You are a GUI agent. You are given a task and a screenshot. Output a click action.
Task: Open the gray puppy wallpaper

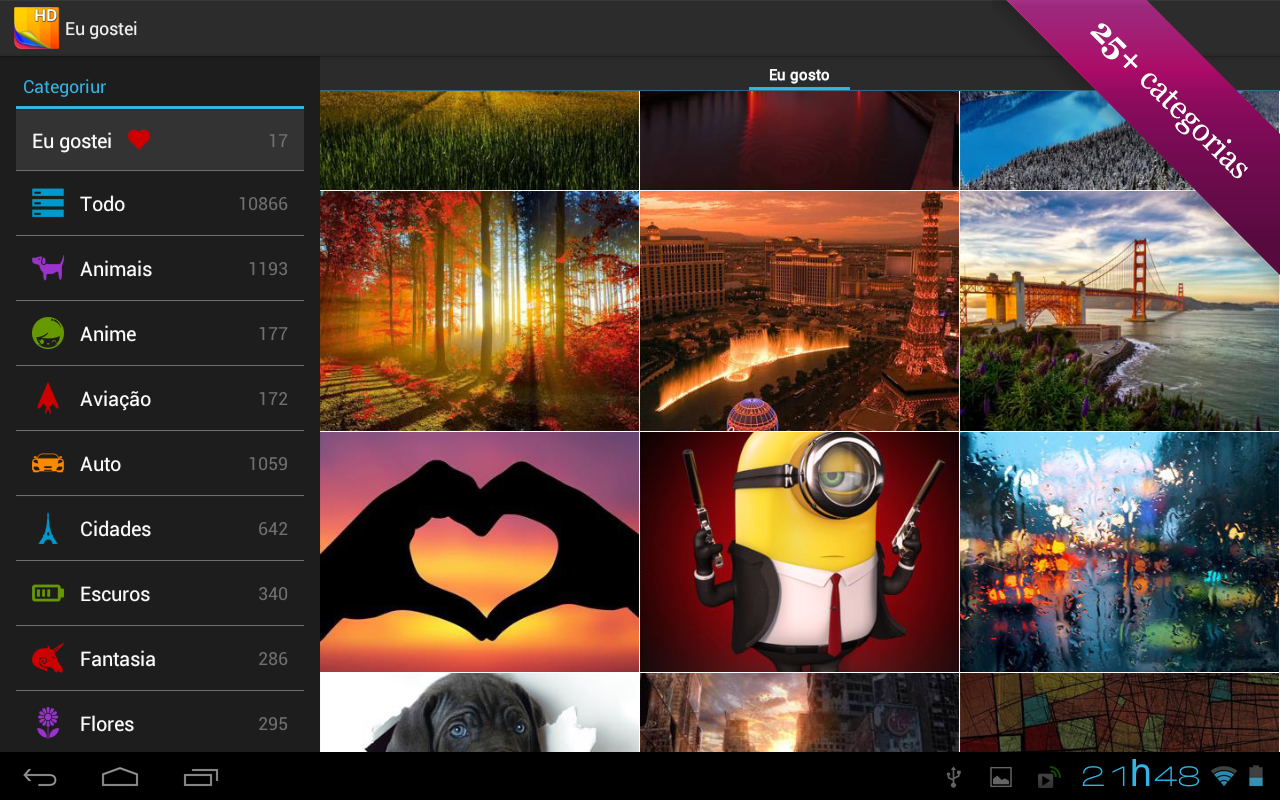click(479, 712)
